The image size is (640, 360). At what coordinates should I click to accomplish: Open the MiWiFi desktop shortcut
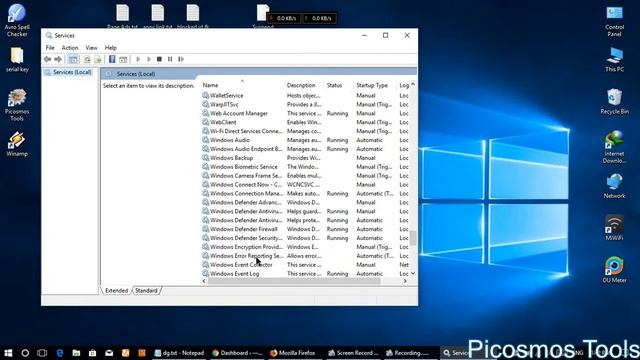coord(614,228)
